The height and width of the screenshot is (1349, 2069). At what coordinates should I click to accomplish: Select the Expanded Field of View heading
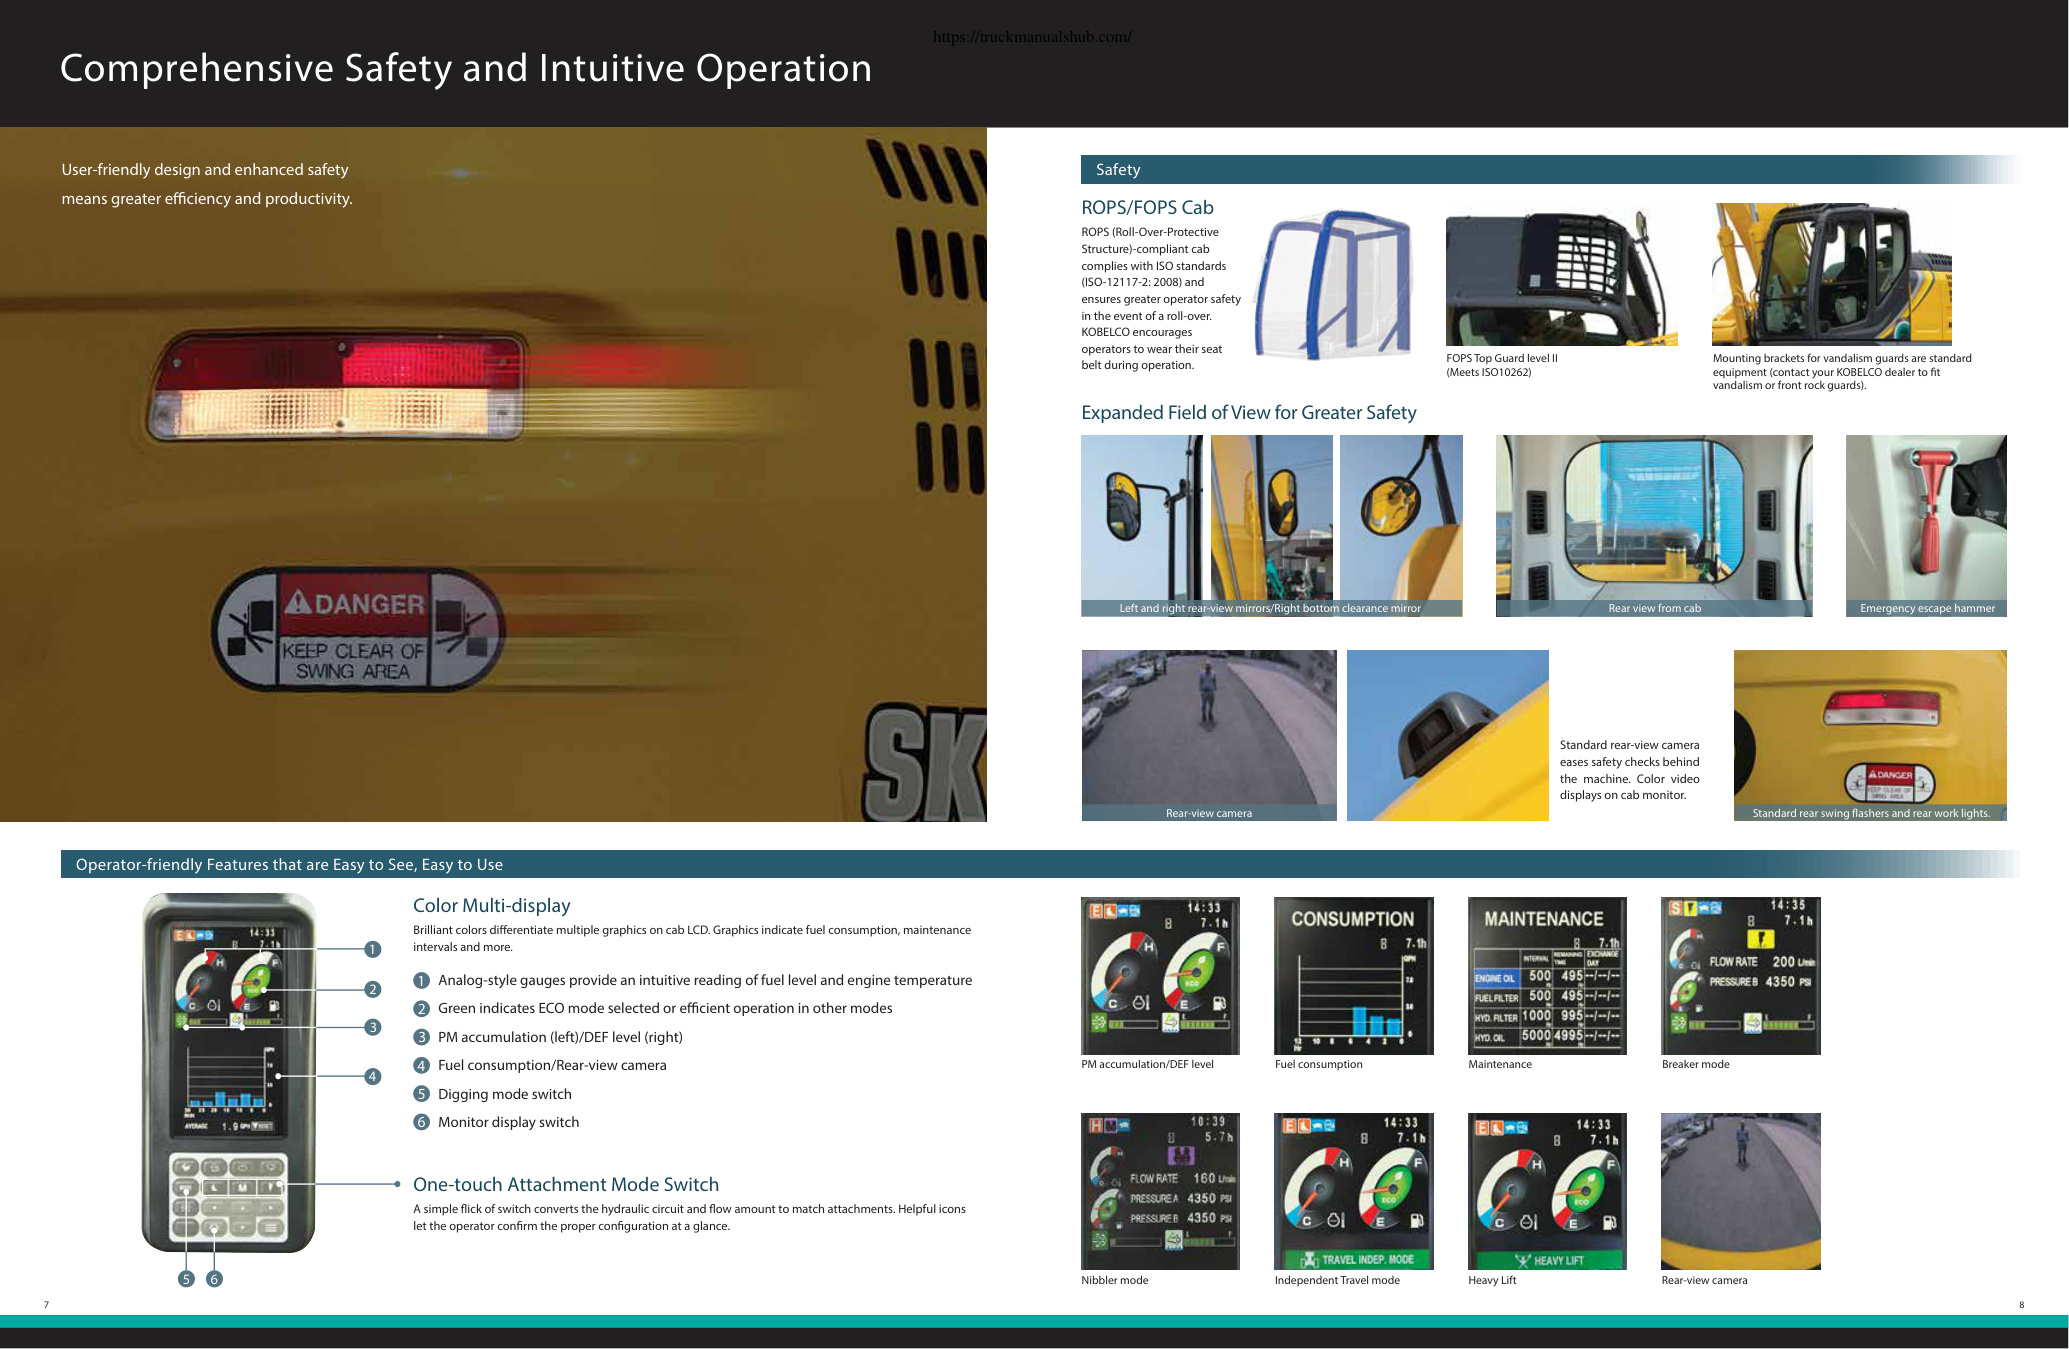pyautogui.click(x=1249, y=413)
